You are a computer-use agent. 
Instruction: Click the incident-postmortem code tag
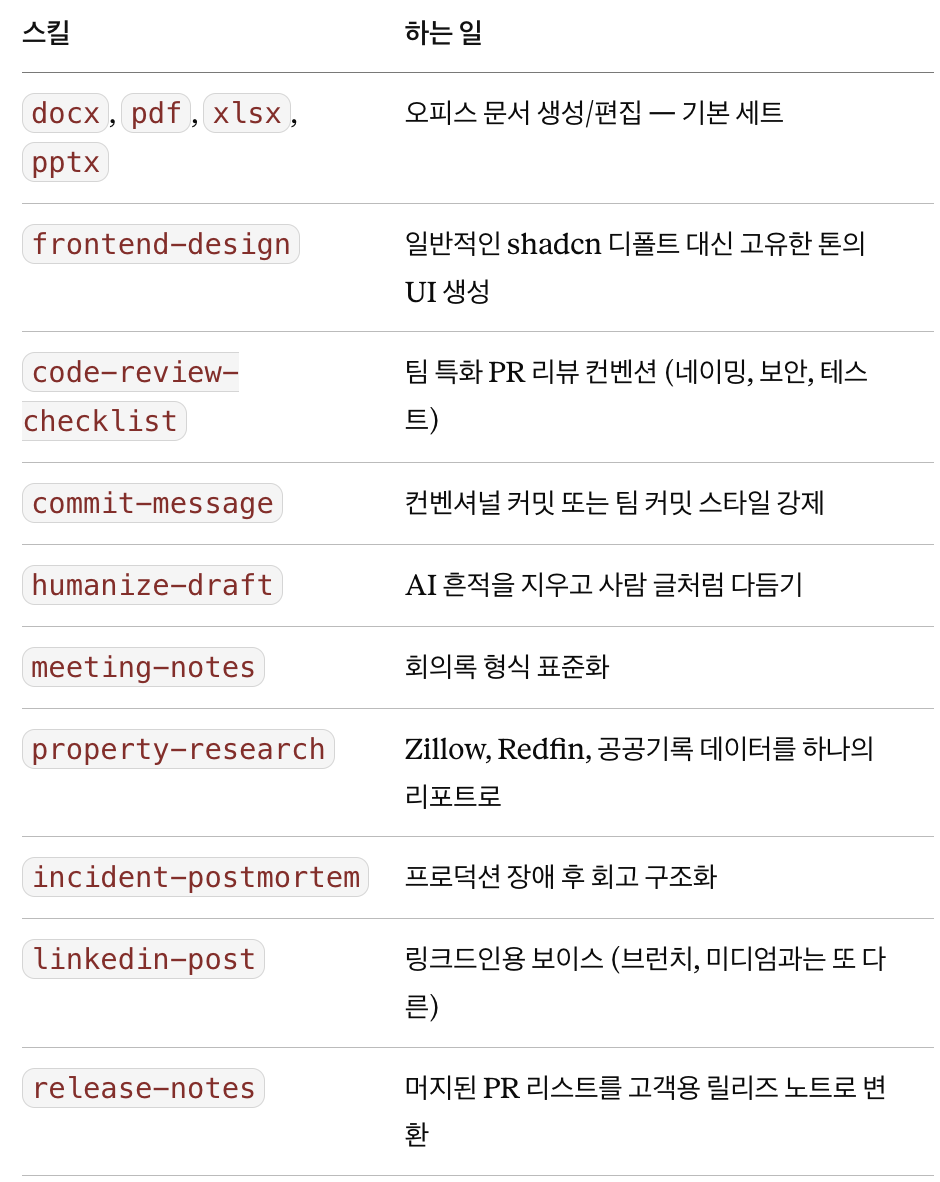195,877
